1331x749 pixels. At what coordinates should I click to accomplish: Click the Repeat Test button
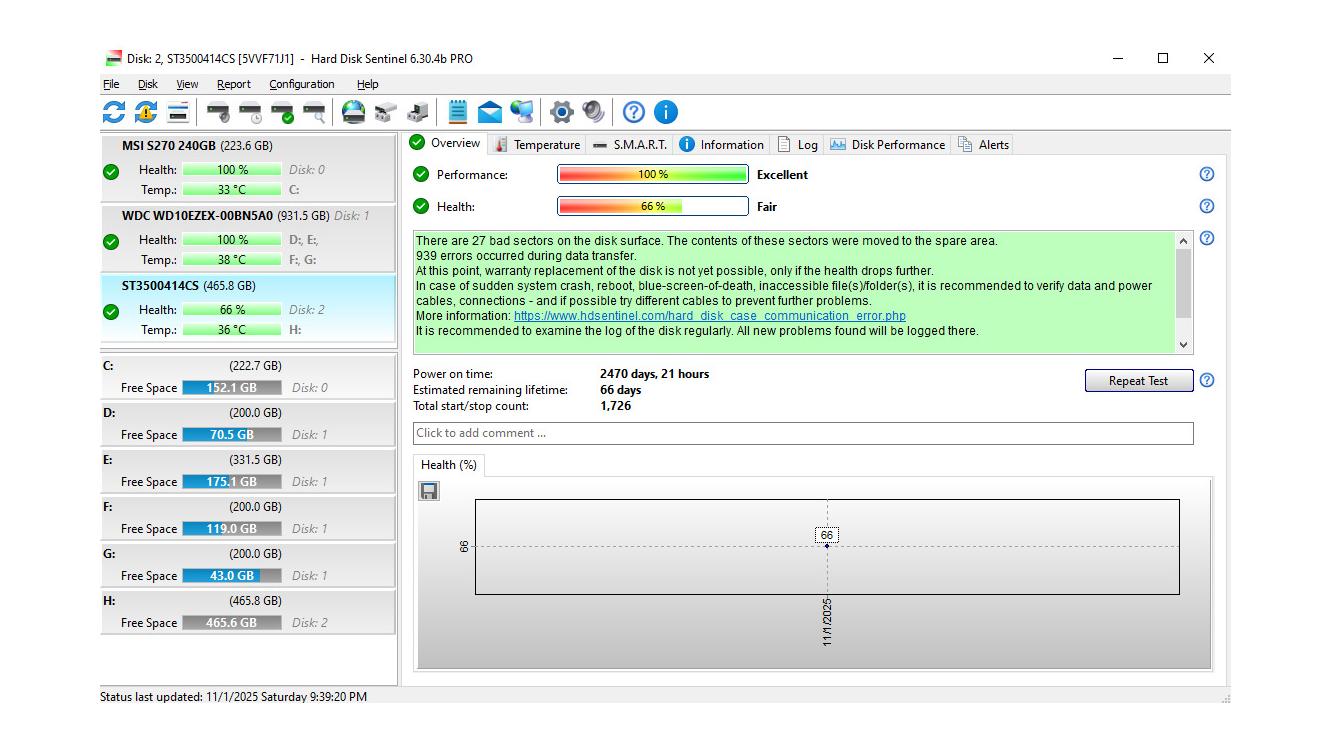1138,381
